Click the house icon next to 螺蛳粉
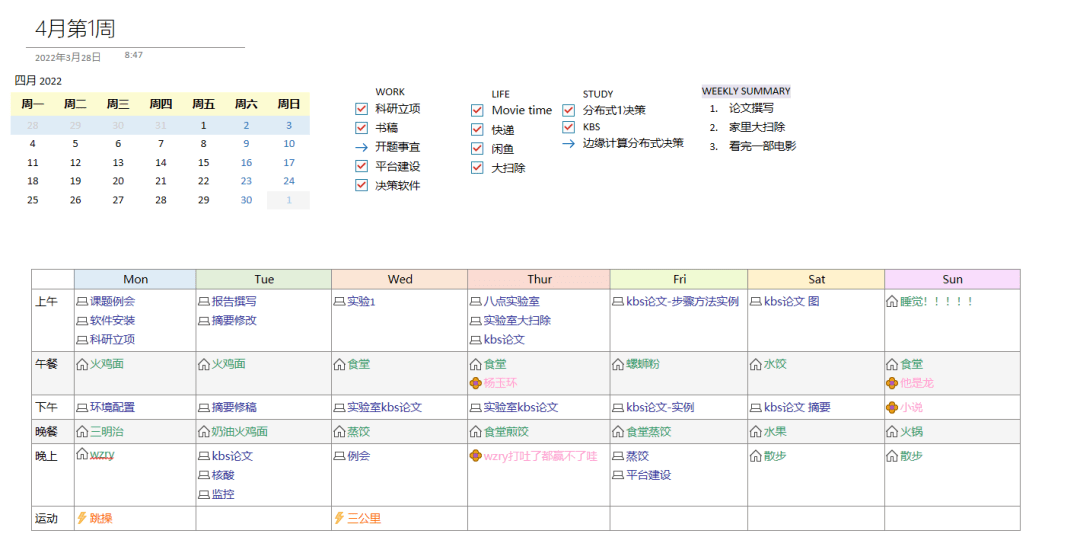 click(x=618, y=364)
